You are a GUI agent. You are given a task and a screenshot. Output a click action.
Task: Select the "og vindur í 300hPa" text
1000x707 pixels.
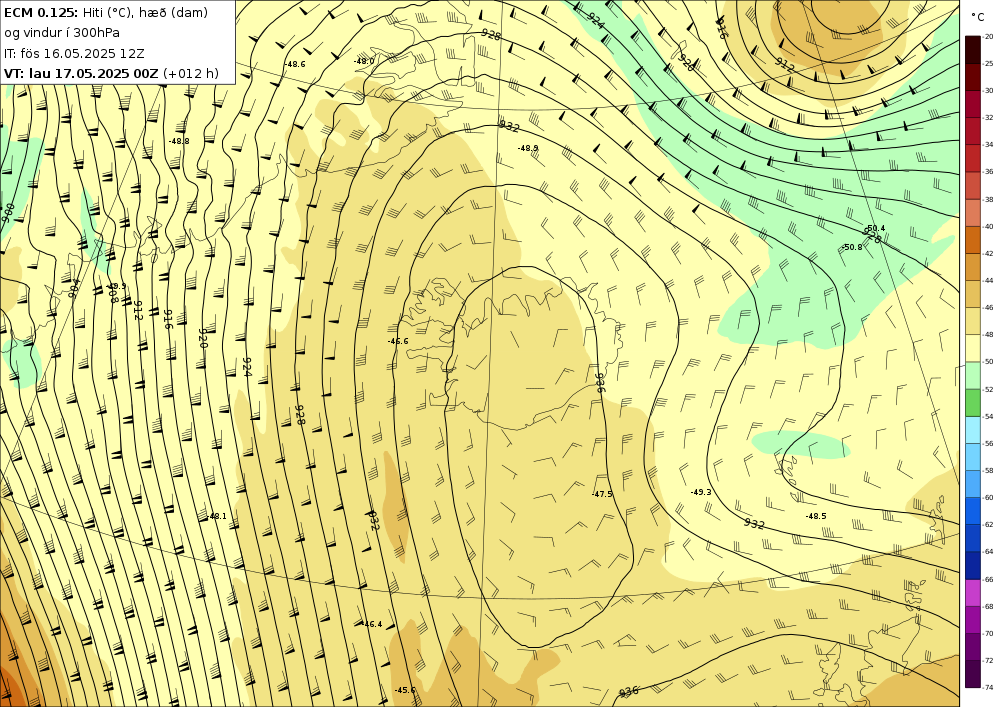pos(62,33)
